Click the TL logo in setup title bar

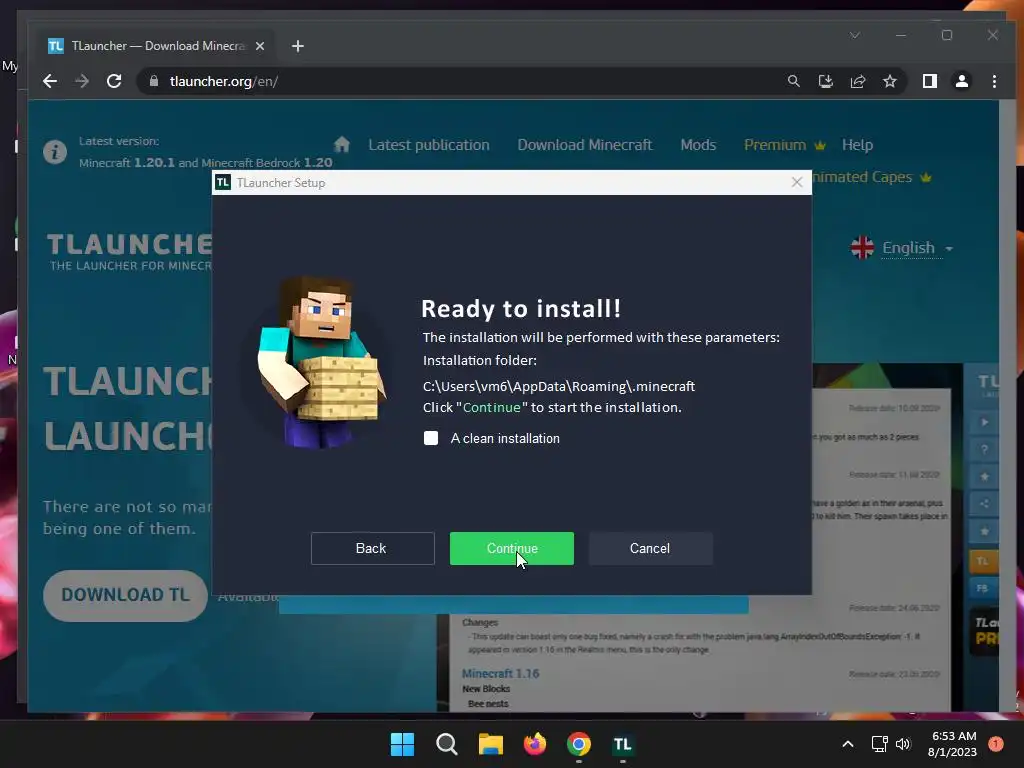click(x=223, y=182)
